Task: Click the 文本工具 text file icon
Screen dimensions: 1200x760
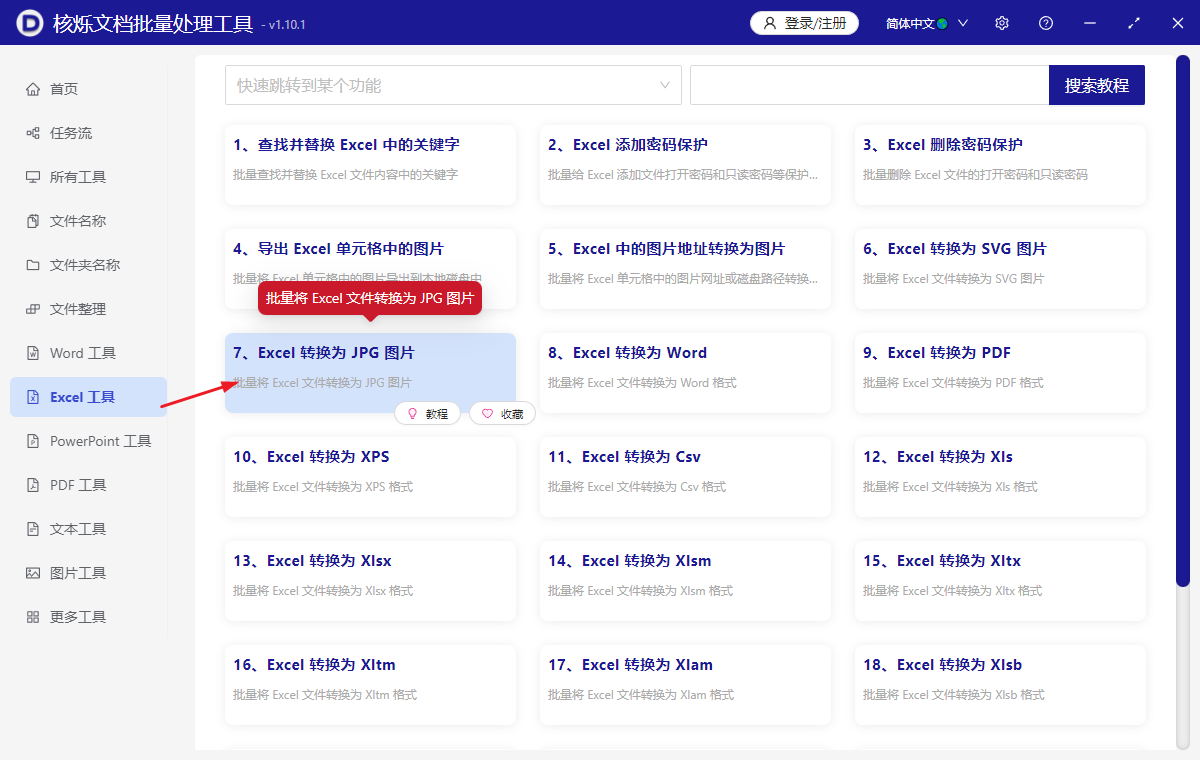Action: click(x=33, y=529)
